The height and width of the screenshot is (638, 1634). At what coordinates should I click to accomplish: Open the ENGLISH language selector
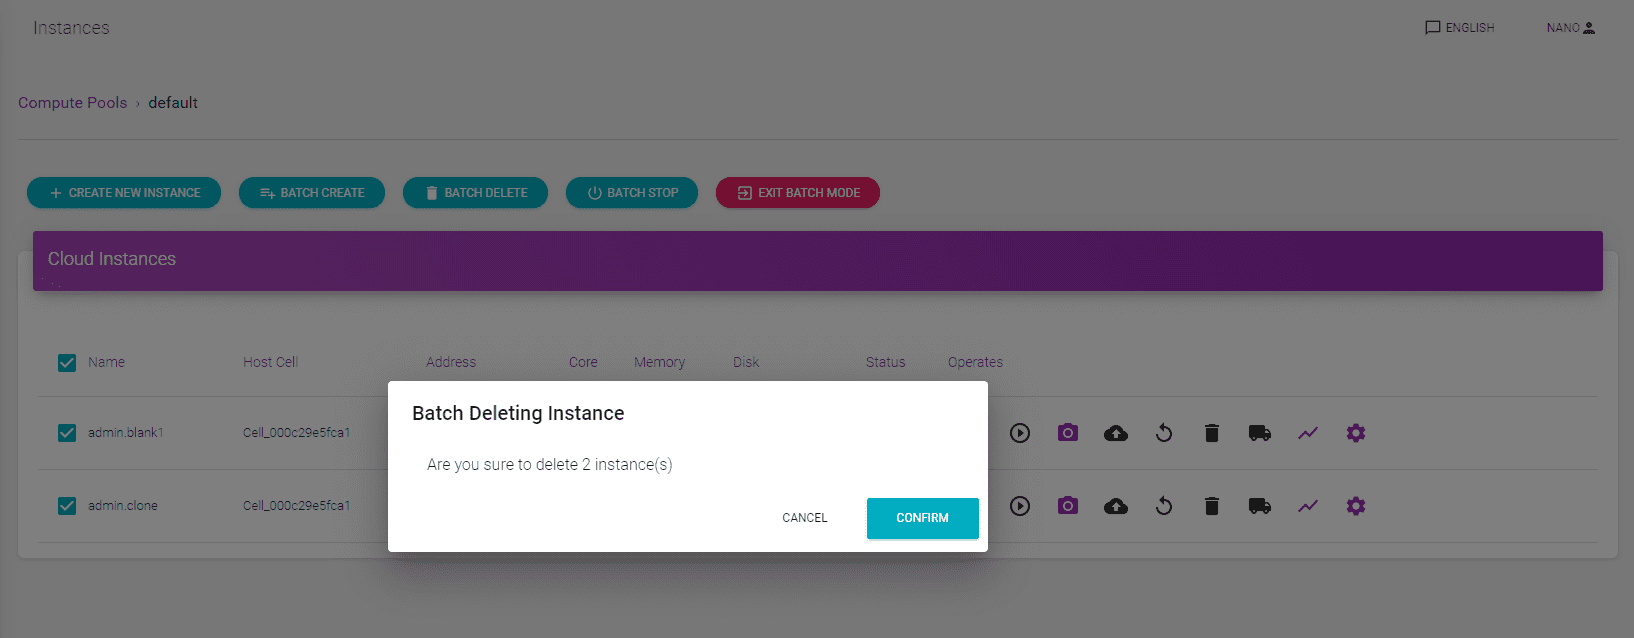point(1459,28)
